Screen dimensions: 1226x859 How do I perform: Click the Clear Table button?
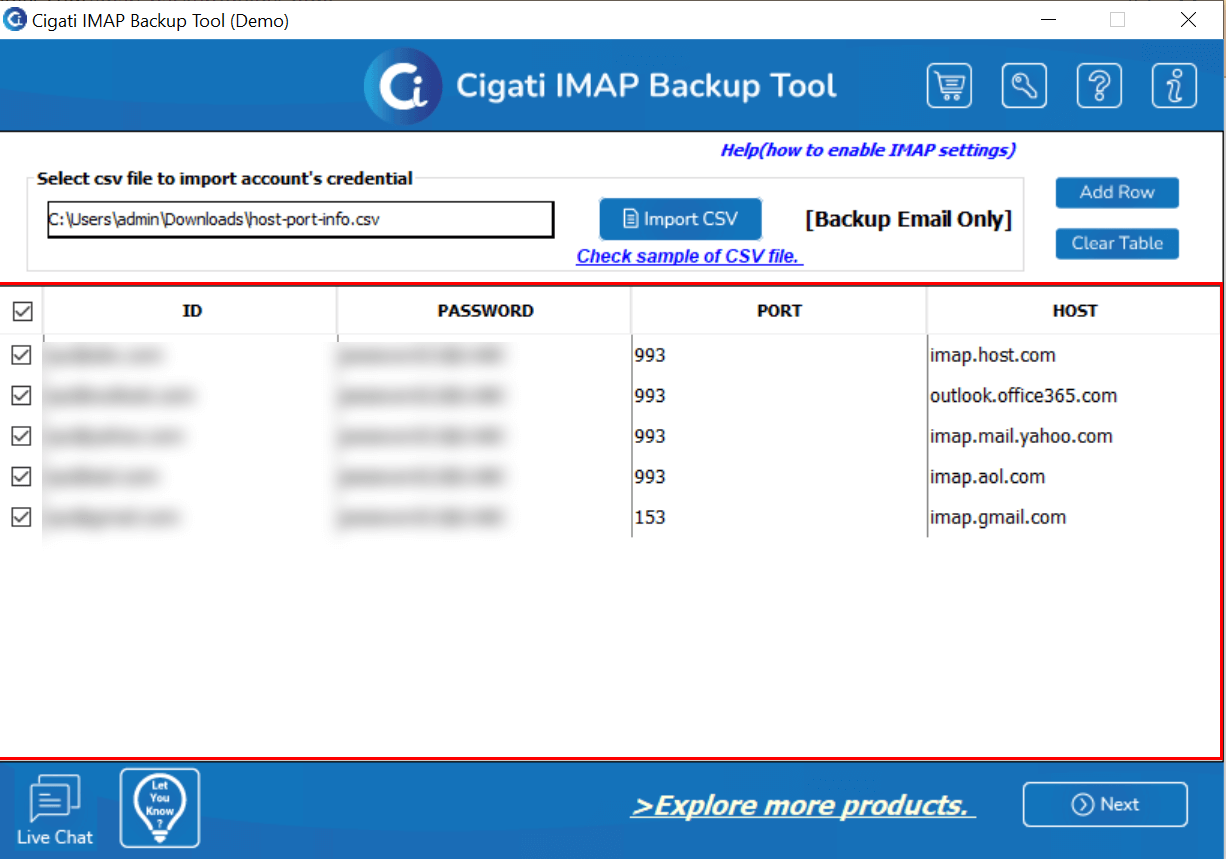coord(1117,243)
